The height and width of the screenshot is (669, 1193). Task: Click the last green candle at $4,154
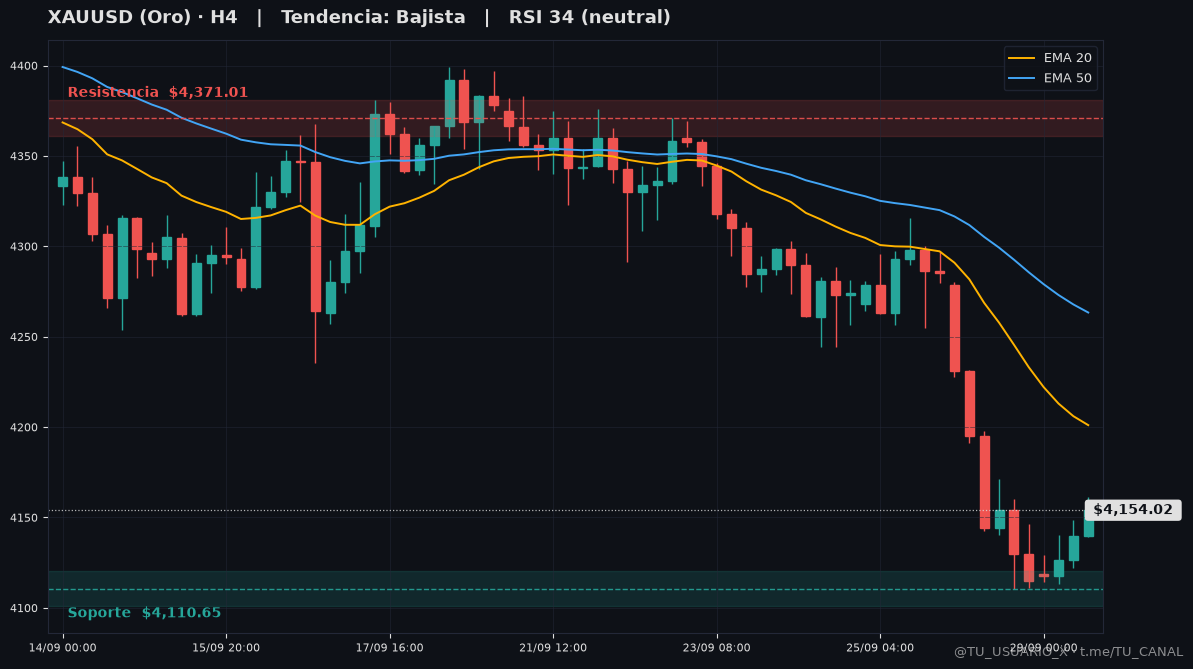[1089, 524]
